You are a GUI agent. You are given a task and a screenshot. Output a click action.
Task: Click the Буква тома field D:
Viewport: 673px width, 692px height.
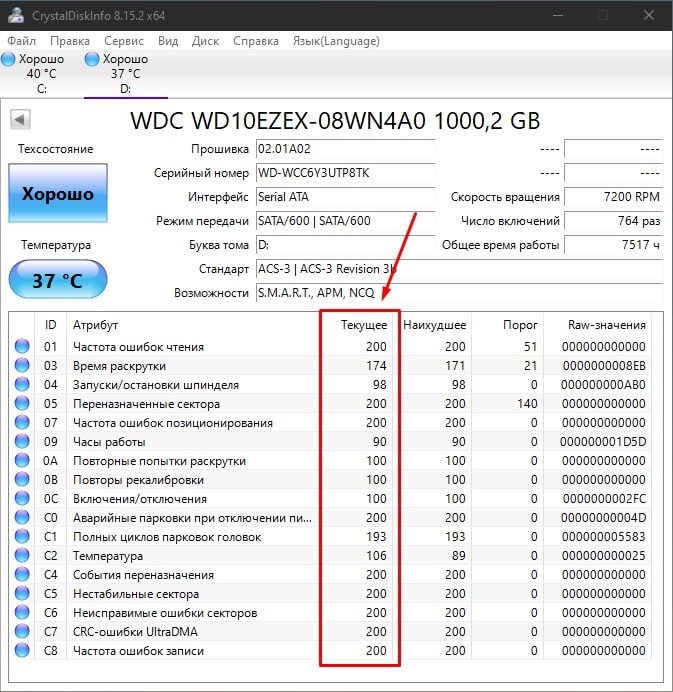pyautogui.click(x=346, y=244)
